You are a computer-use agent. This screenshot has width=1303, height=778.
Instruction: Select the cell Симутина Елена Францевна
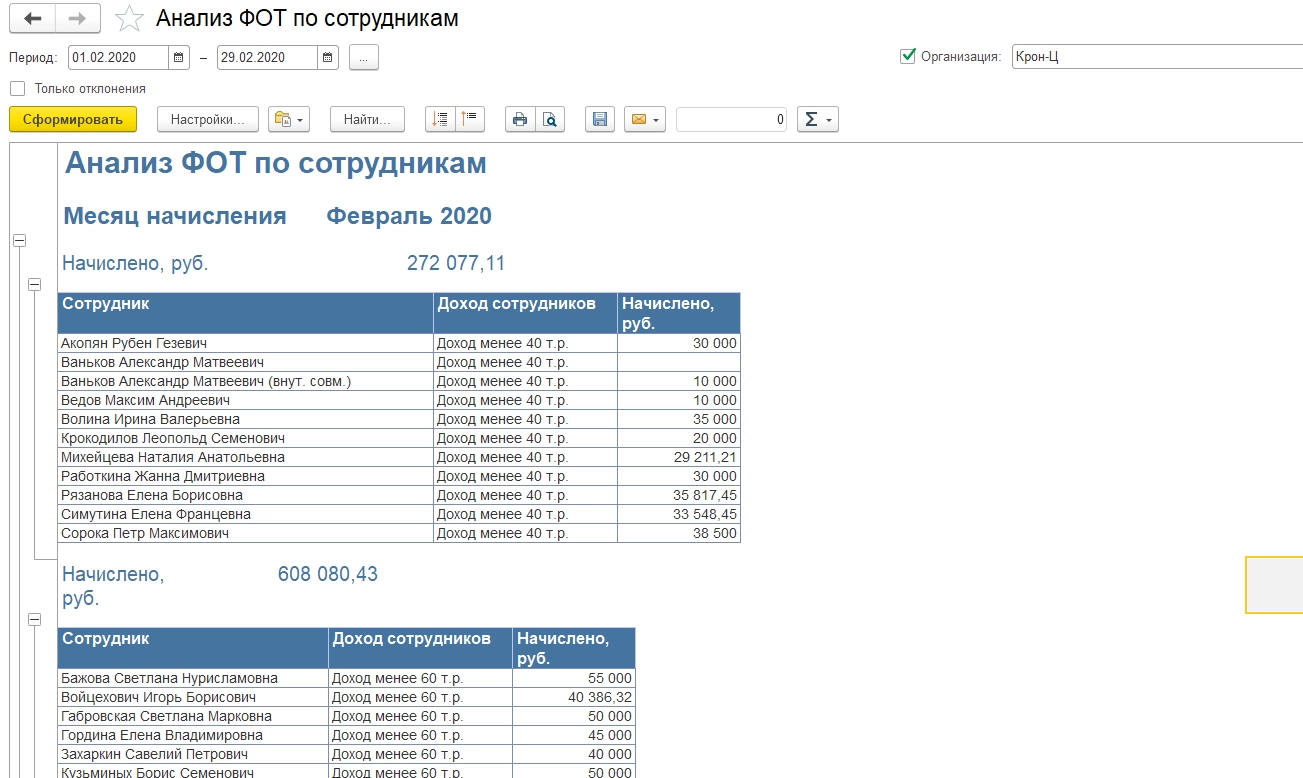246,514
